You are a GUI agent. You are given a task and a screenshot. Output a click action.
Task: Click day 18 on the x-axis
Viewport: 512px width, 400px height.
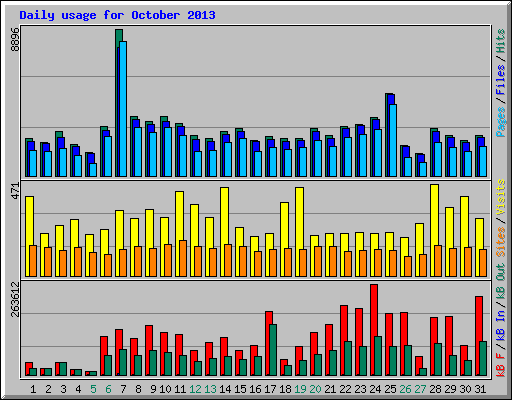[285, 389]
